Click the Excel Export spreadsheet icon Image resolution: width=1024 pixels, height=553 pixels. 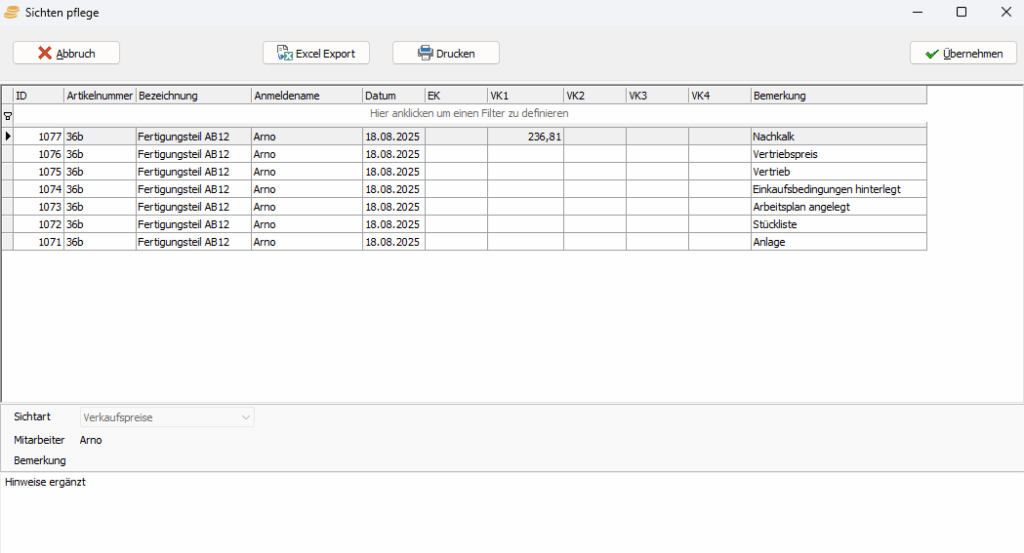pyautogui.click(x=284, y=53)
